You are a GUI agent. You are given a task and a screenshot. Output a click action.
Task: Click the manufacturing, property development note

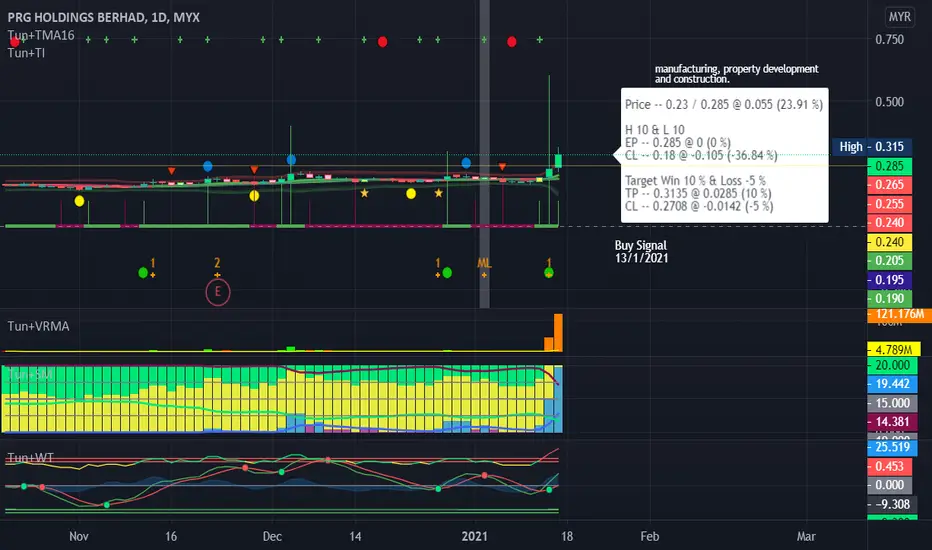click(x=736, y=74)
